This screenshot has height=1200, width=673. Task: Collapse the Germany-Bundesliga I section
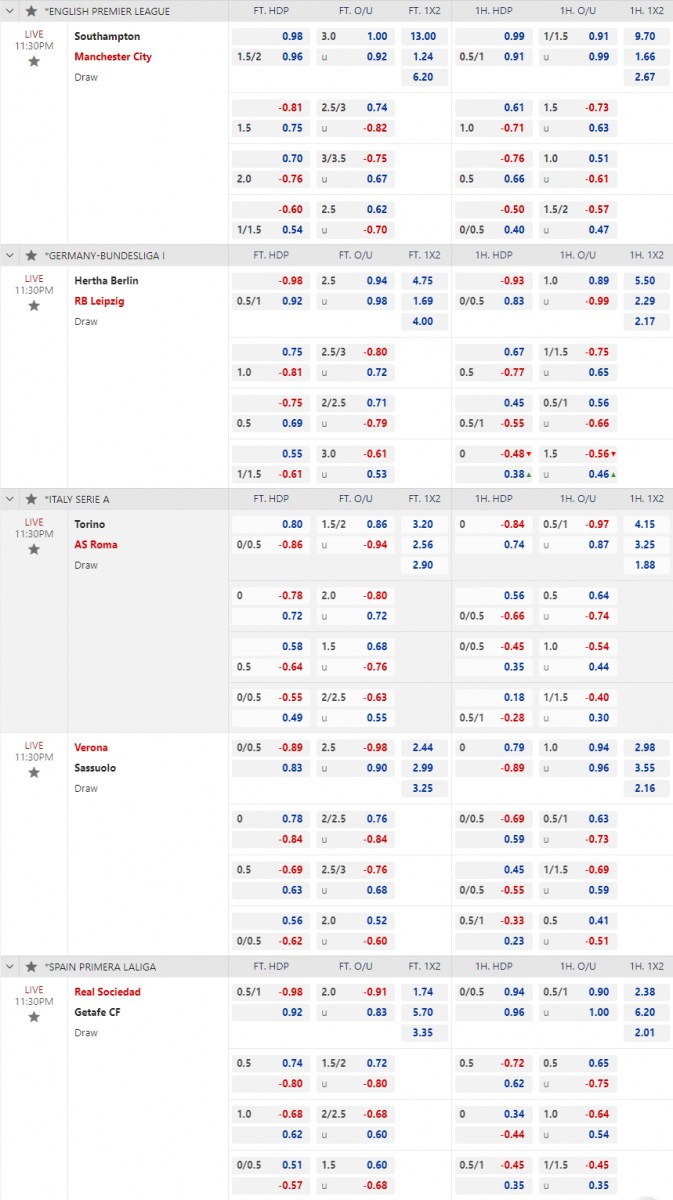click(11, 255)
